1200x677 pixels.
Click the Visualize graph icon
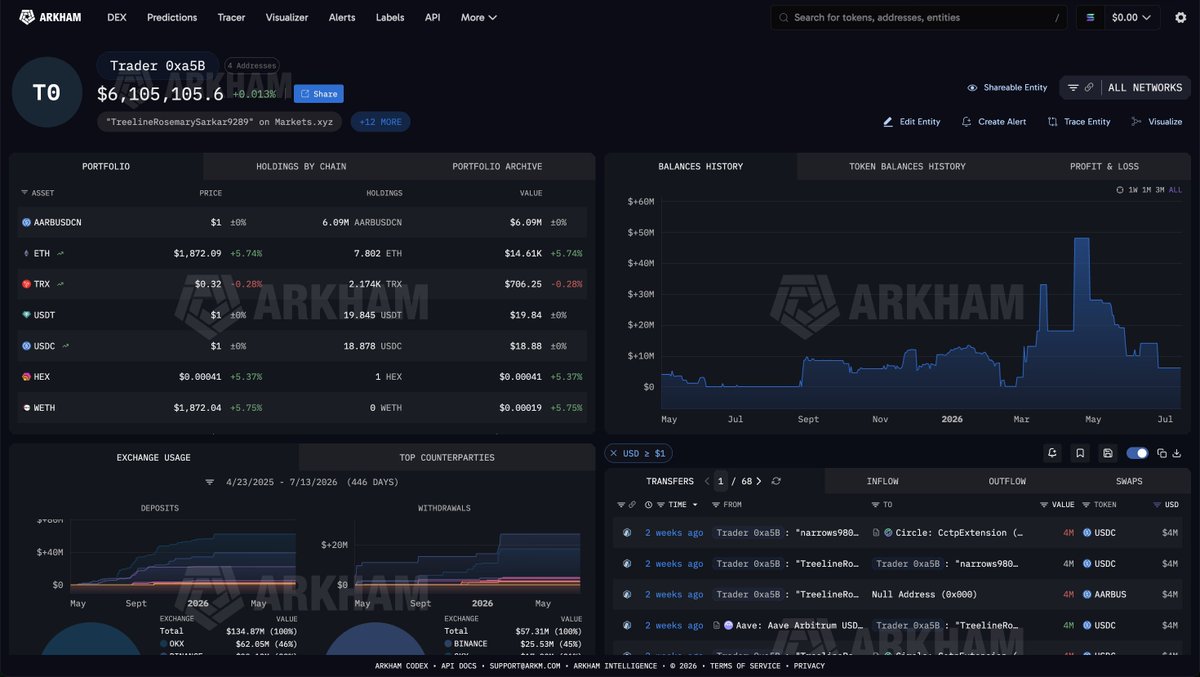[x=1136, y=121]
